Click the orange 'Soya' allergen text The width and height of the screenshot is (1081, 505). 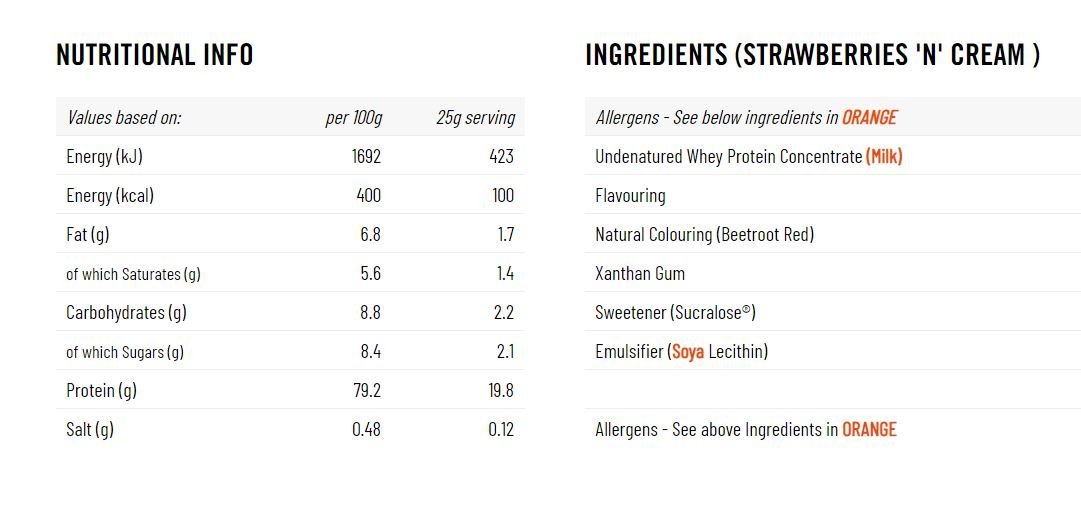point(688,351)
